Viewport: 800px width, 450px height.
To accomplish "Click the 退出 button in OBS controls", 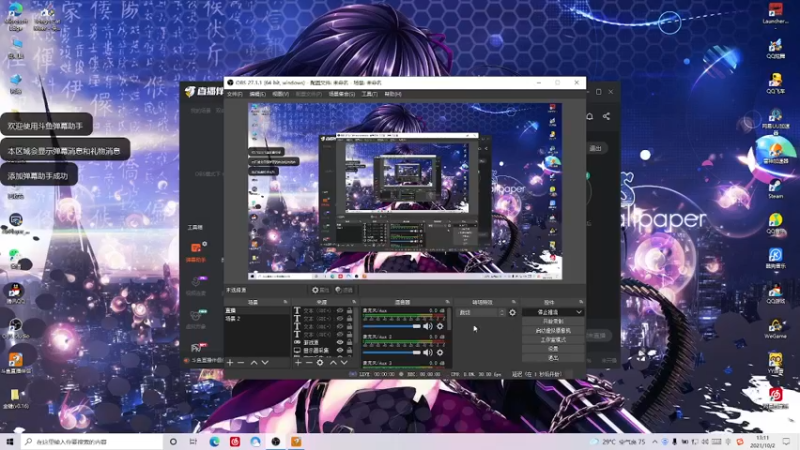I will pyautogui.click(x=553, y=358).
